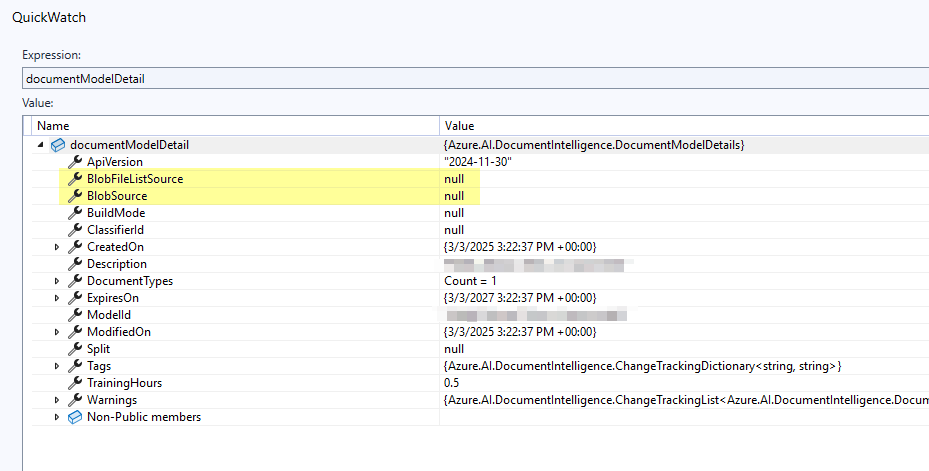Image resolution: width=929 pixels, height=471 pixels.
Task: Select the ExpiresOn property name
Action: pyautogui.click(x=113, y=297)
